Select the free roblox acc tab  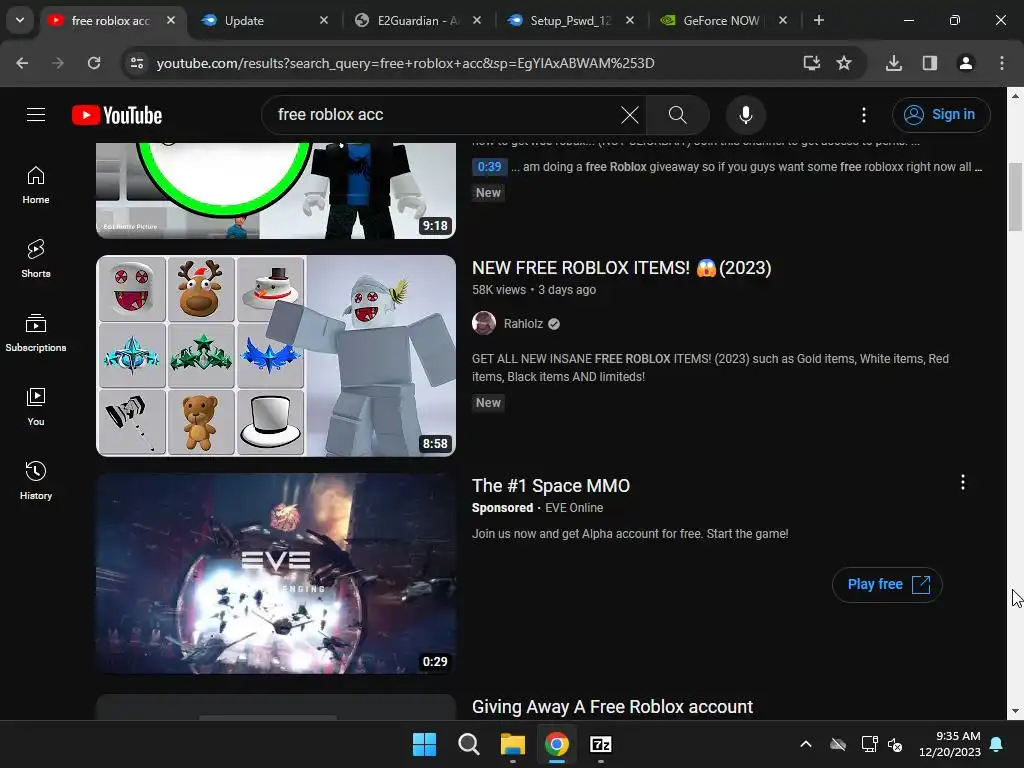(111, 21)
